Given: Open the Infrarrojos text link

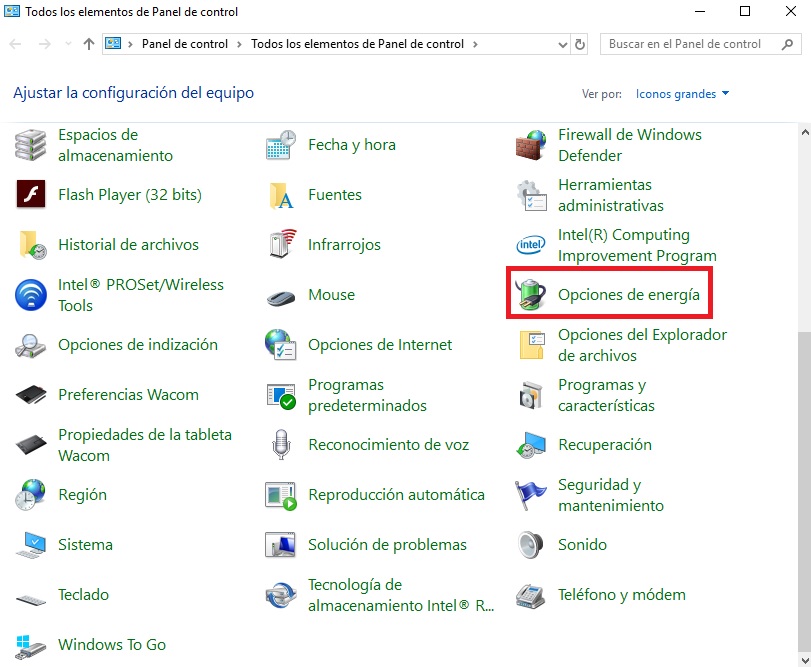Looking at the screenshot, I should click(x=344, y=245).
